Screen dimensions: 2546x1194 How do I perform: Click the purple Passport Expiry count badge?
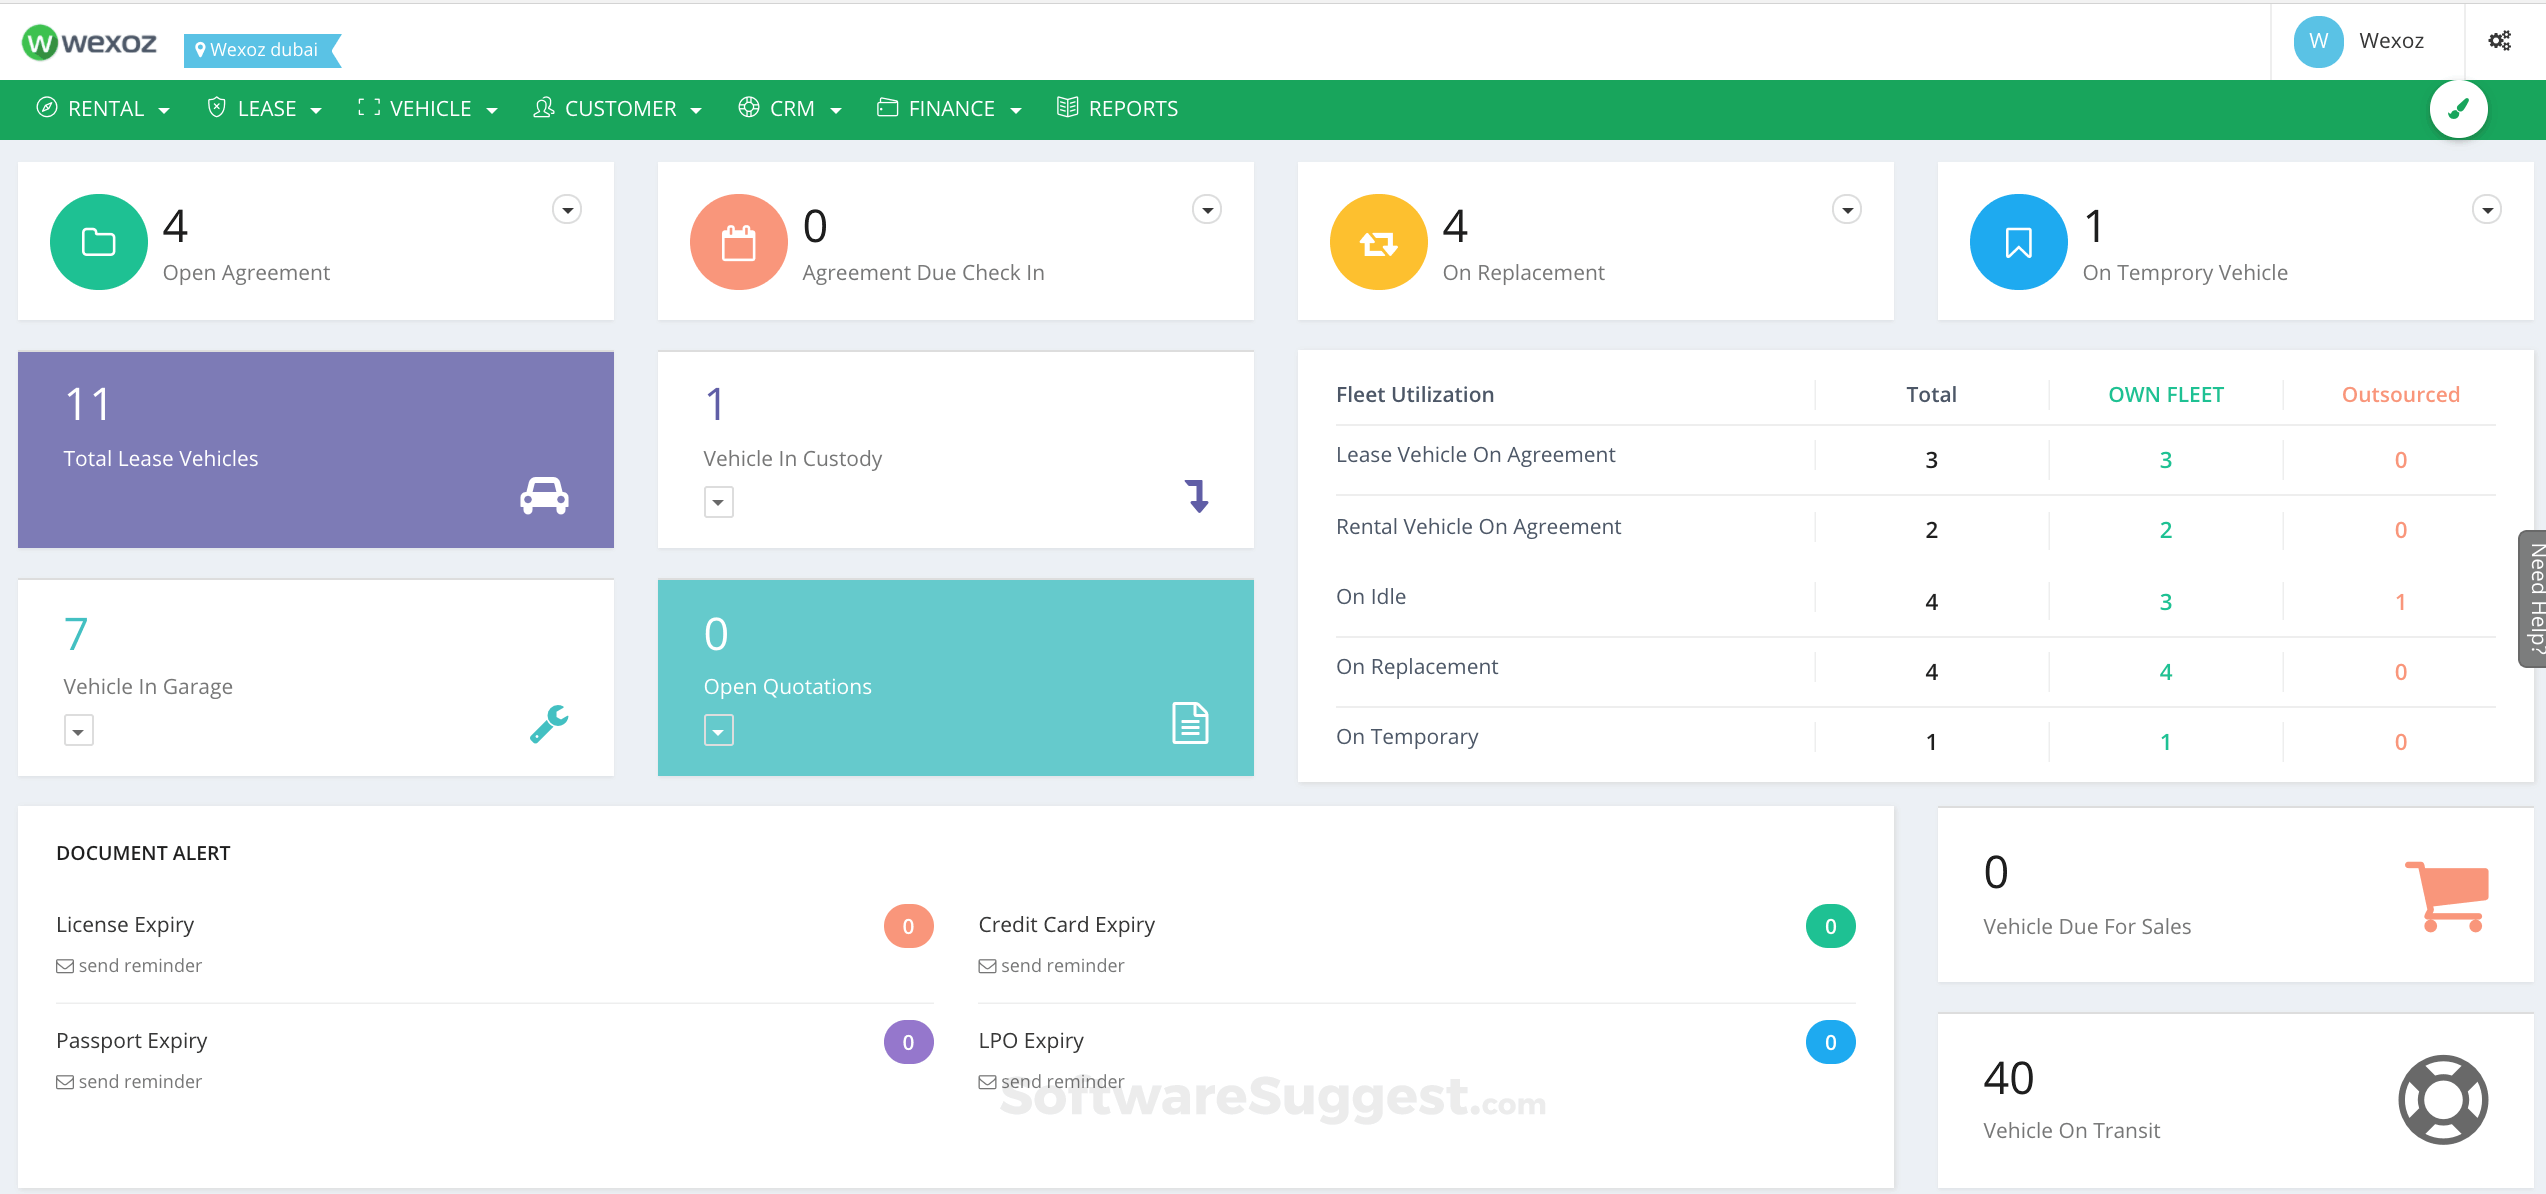pyautogui.click(x=908, y=1041)
